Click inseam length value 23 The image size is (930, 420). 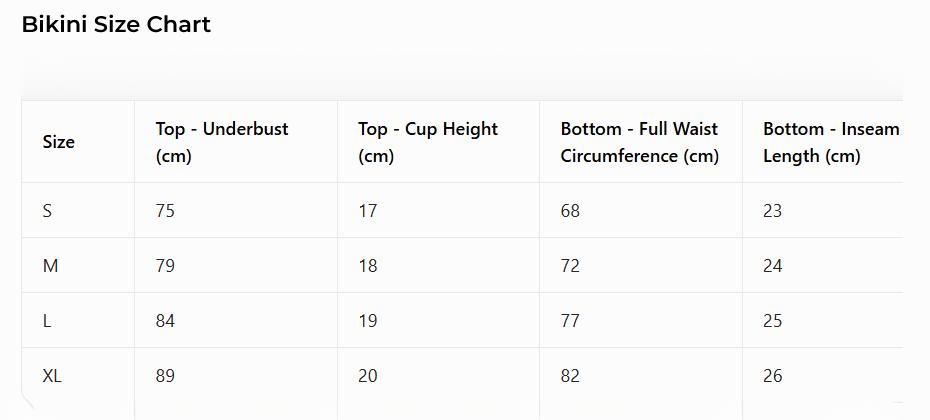(772, 211)
